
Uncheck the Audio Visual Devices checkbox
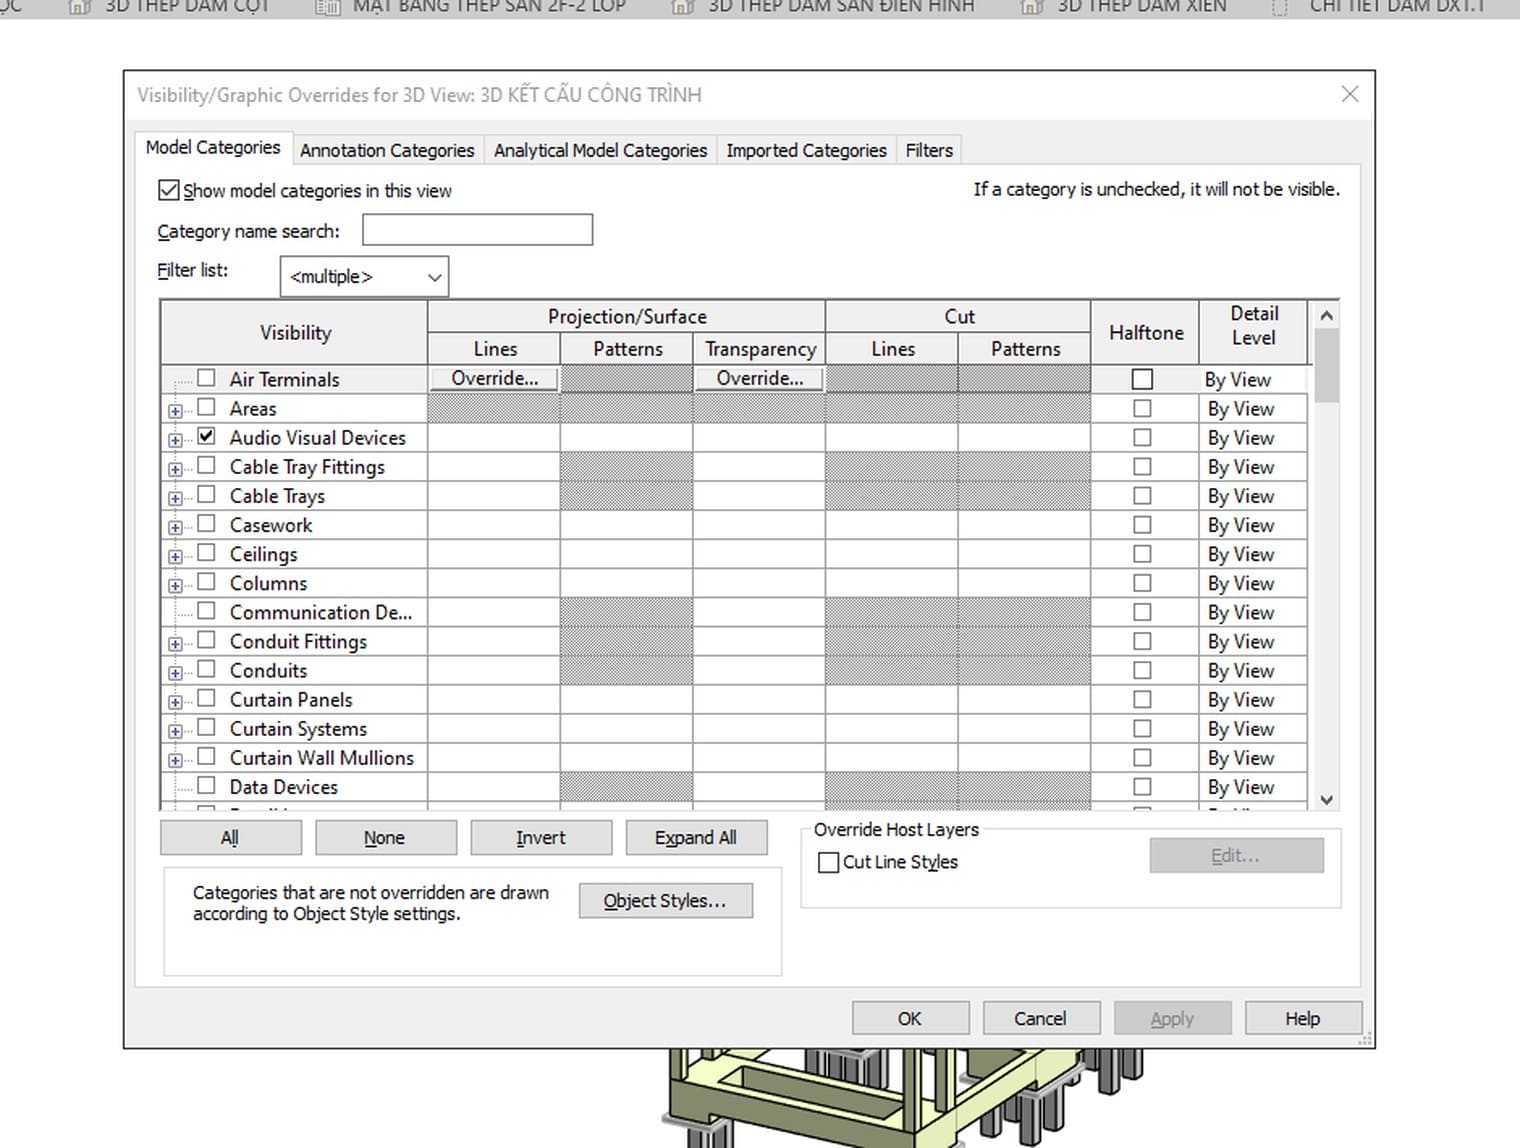point(206,436)
